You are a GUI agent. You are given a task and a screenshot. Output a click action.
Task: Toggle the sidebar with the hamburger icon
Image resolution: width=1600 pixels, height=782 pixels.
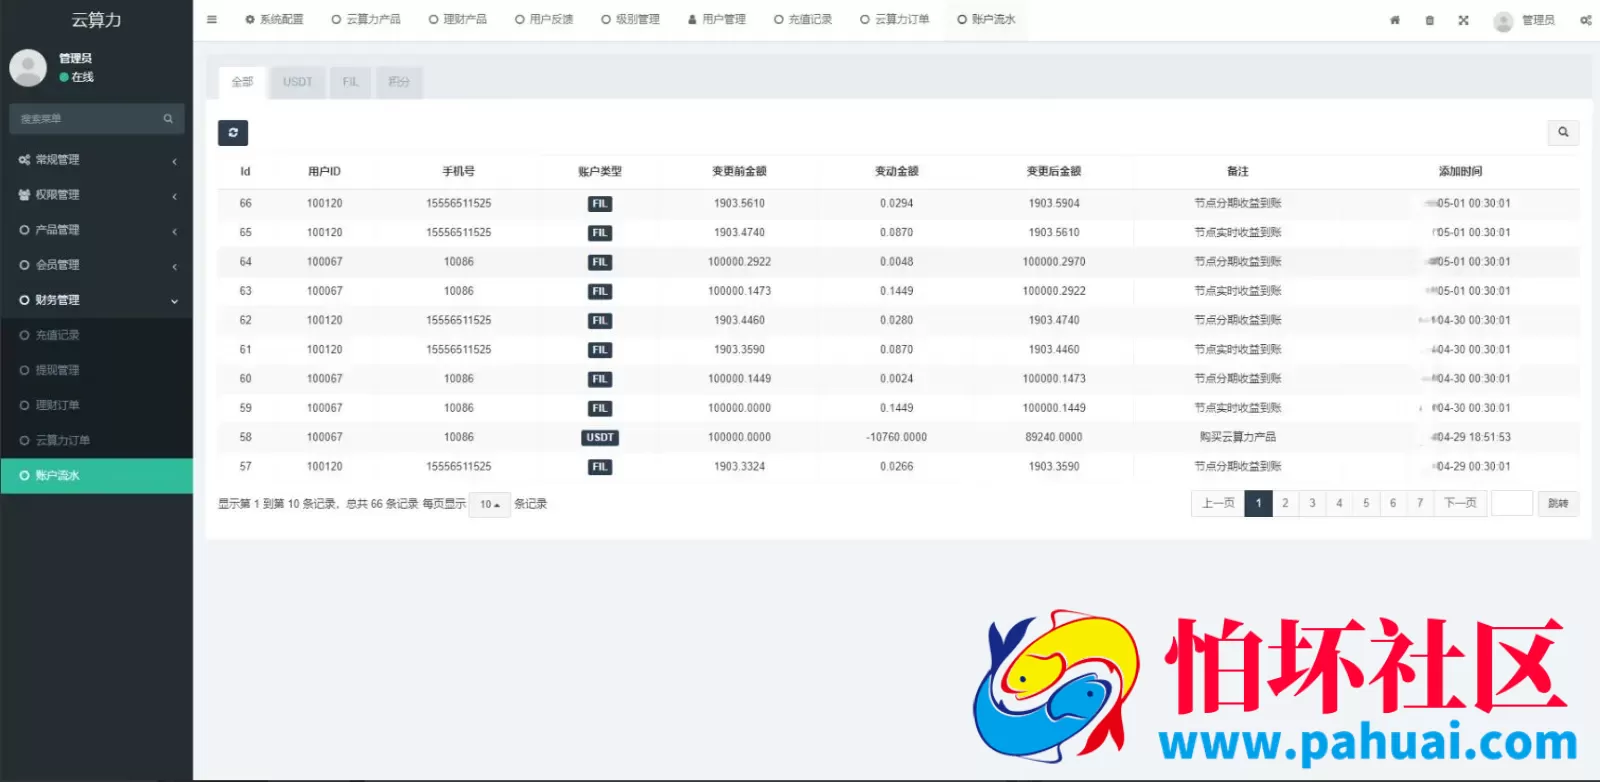[212, 20]
